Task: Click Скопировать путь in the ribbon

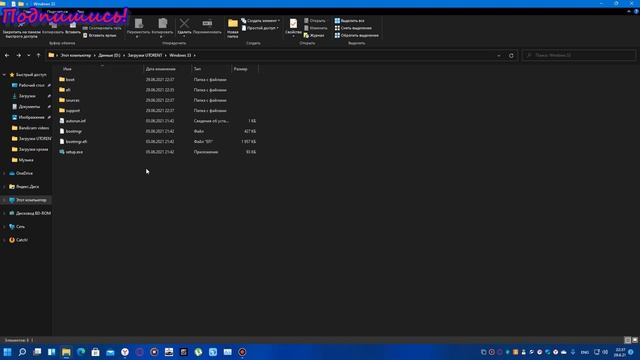Action: point(102,28)
